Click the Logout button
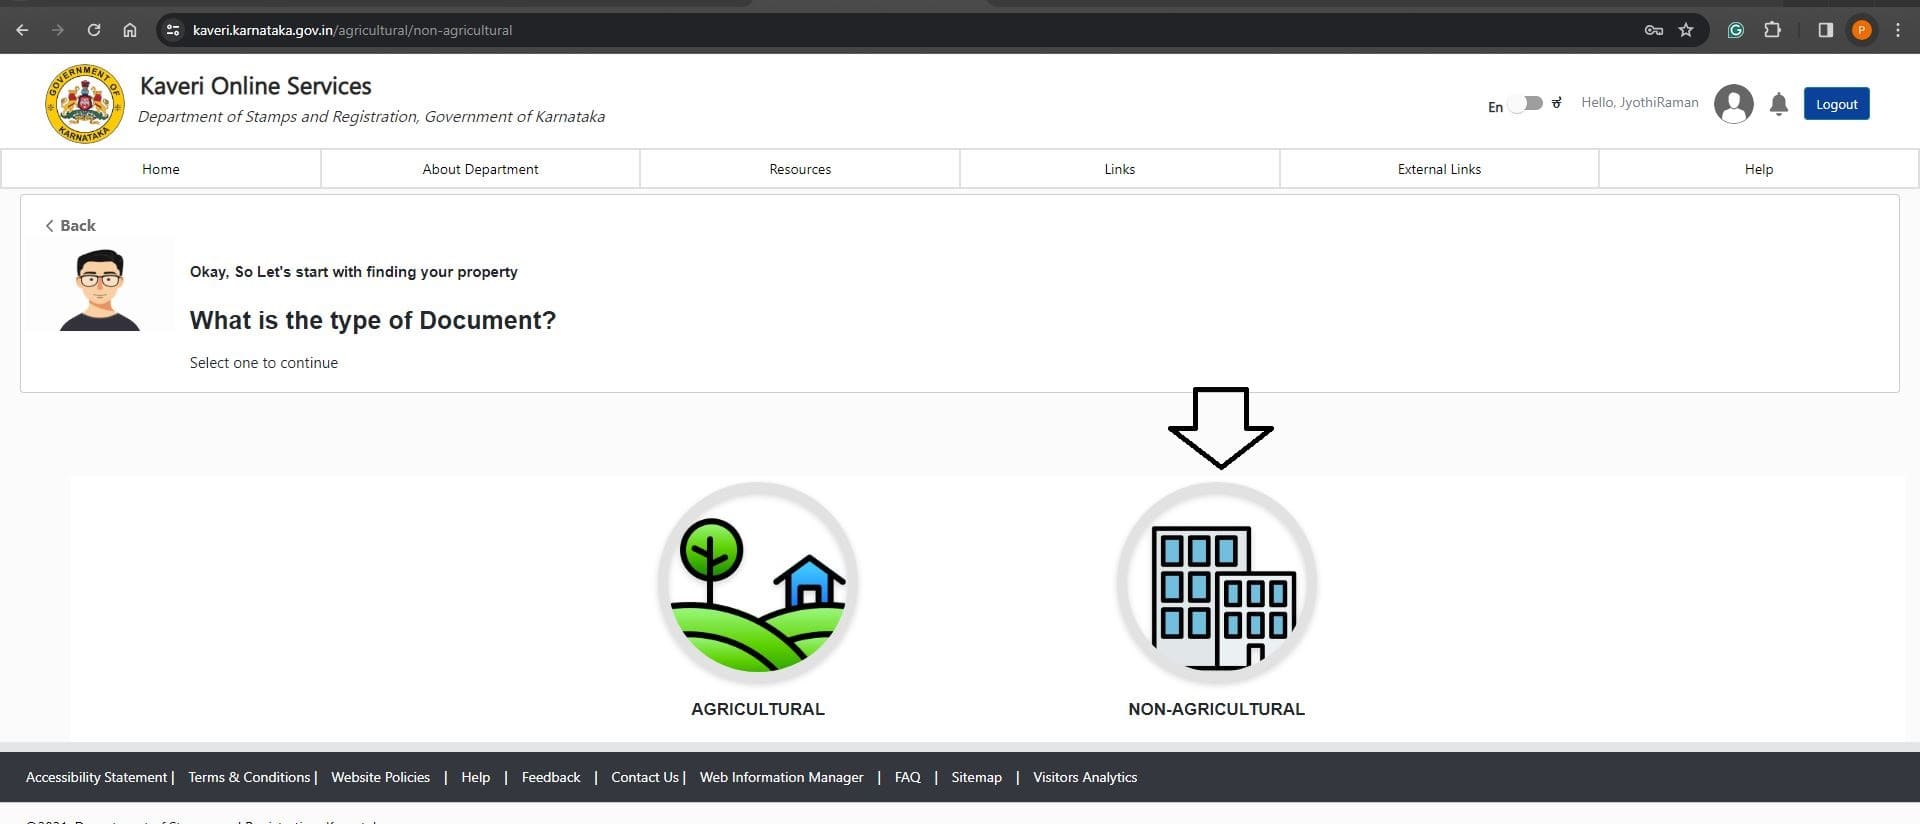 (1836, 104)
